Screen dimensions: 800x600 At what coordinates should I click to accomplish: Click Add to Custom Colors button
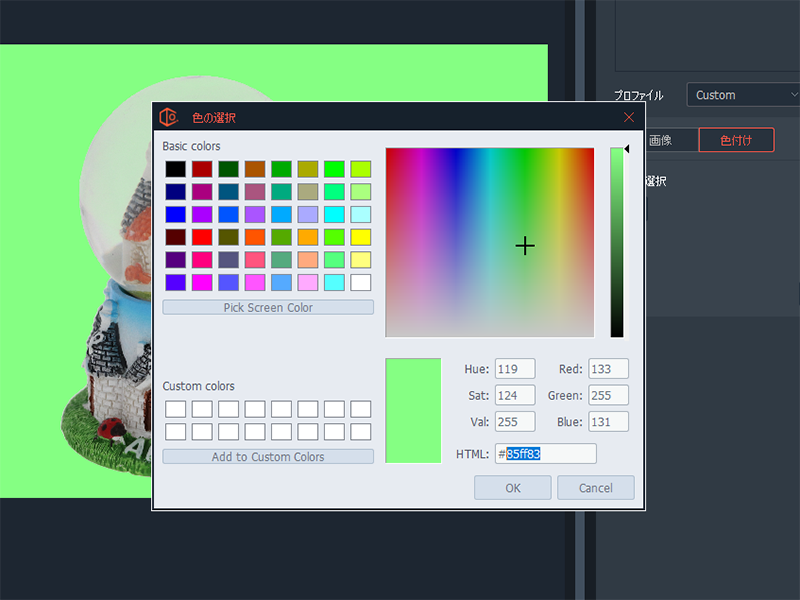(x=268, y=457)
